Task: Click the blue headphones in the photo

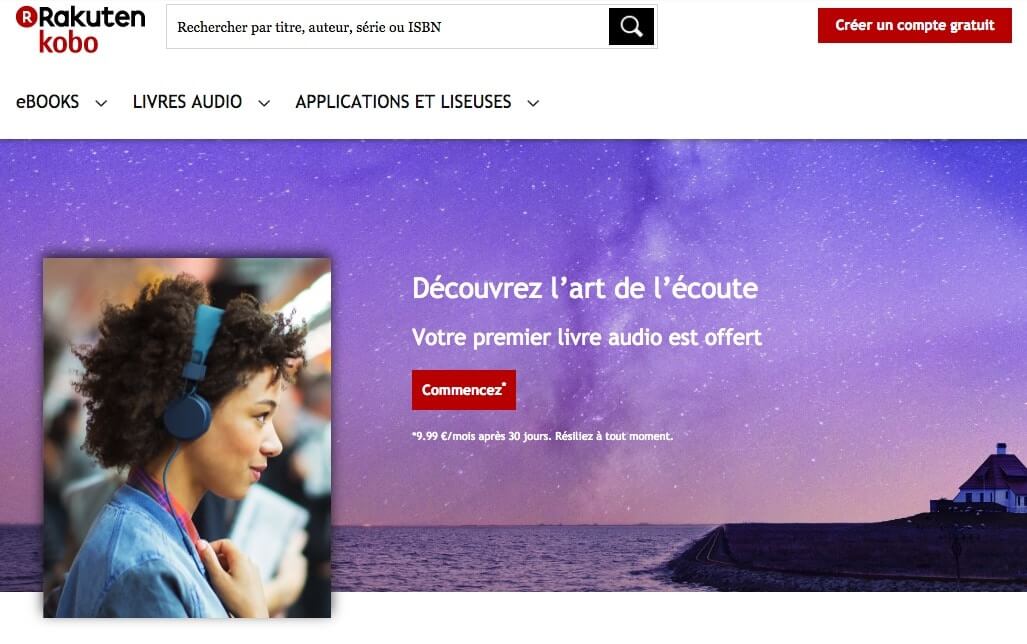Action: (191, 372)
